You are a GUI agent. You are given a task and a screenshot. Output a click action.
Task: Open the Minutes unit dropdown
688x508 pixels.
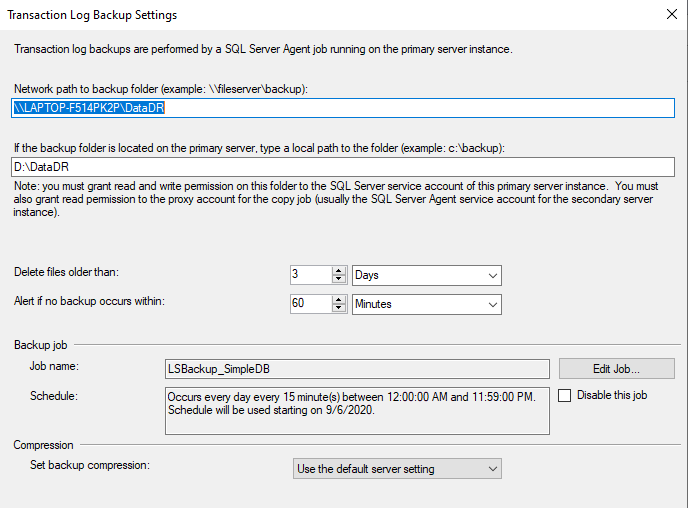[x=427, y=304]
